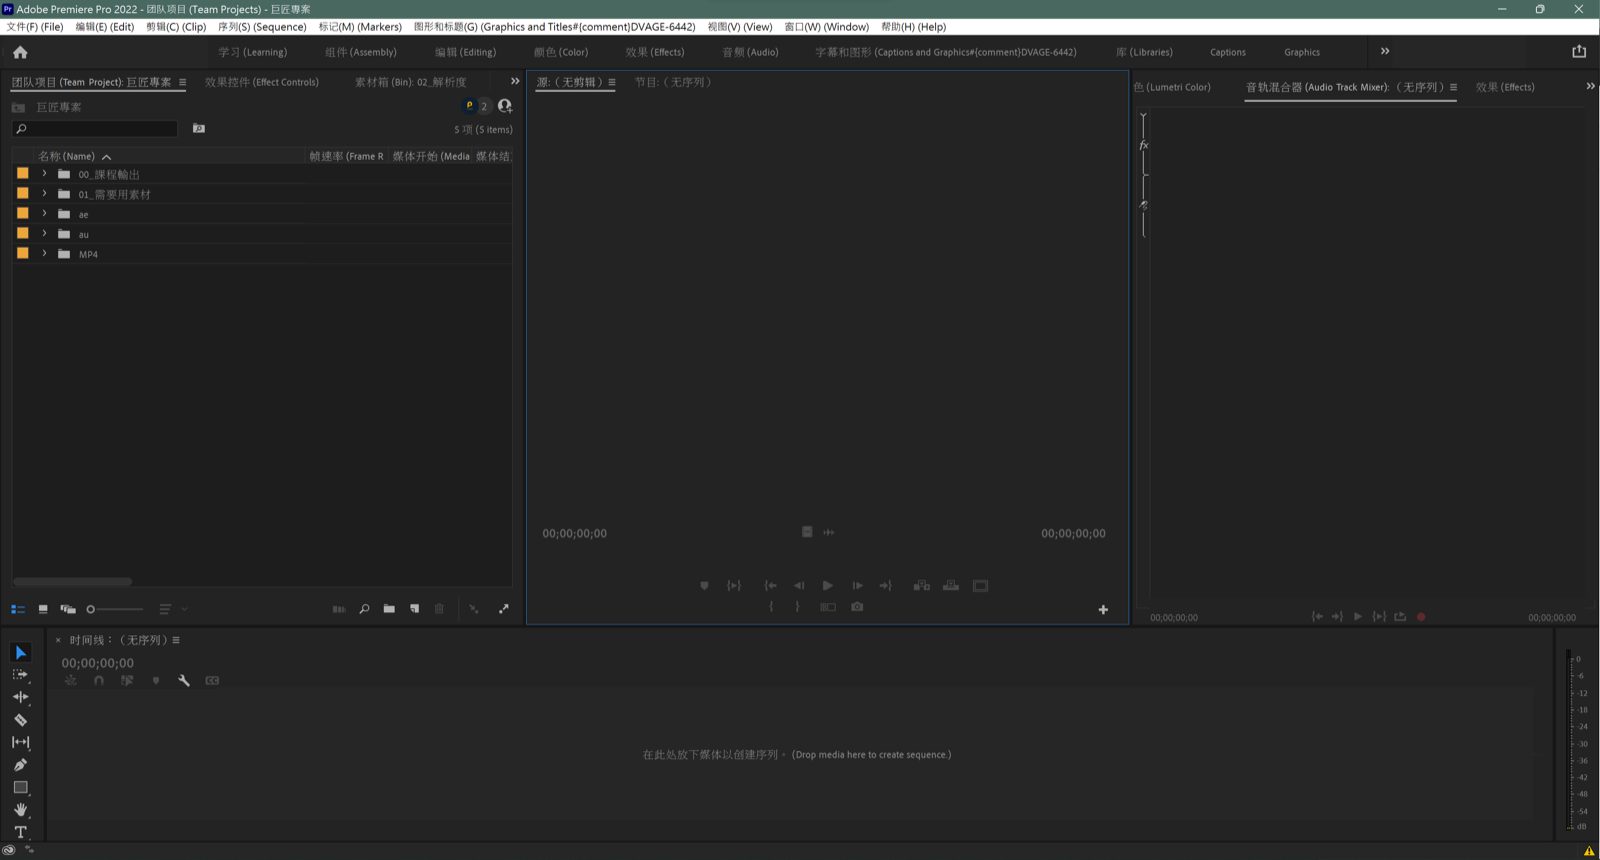Toggle timeline snapping magnet
Viewport: 1600px width, 860px height.
(99, 680)
